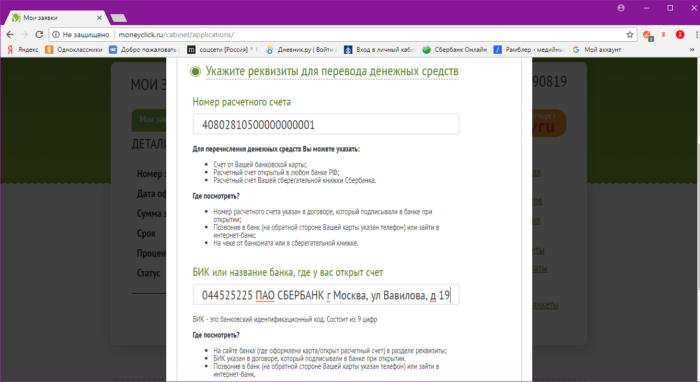Click 'Счет от Вашей банковской карты' text
The image size is (700, 382).
(x=260, y=165)
